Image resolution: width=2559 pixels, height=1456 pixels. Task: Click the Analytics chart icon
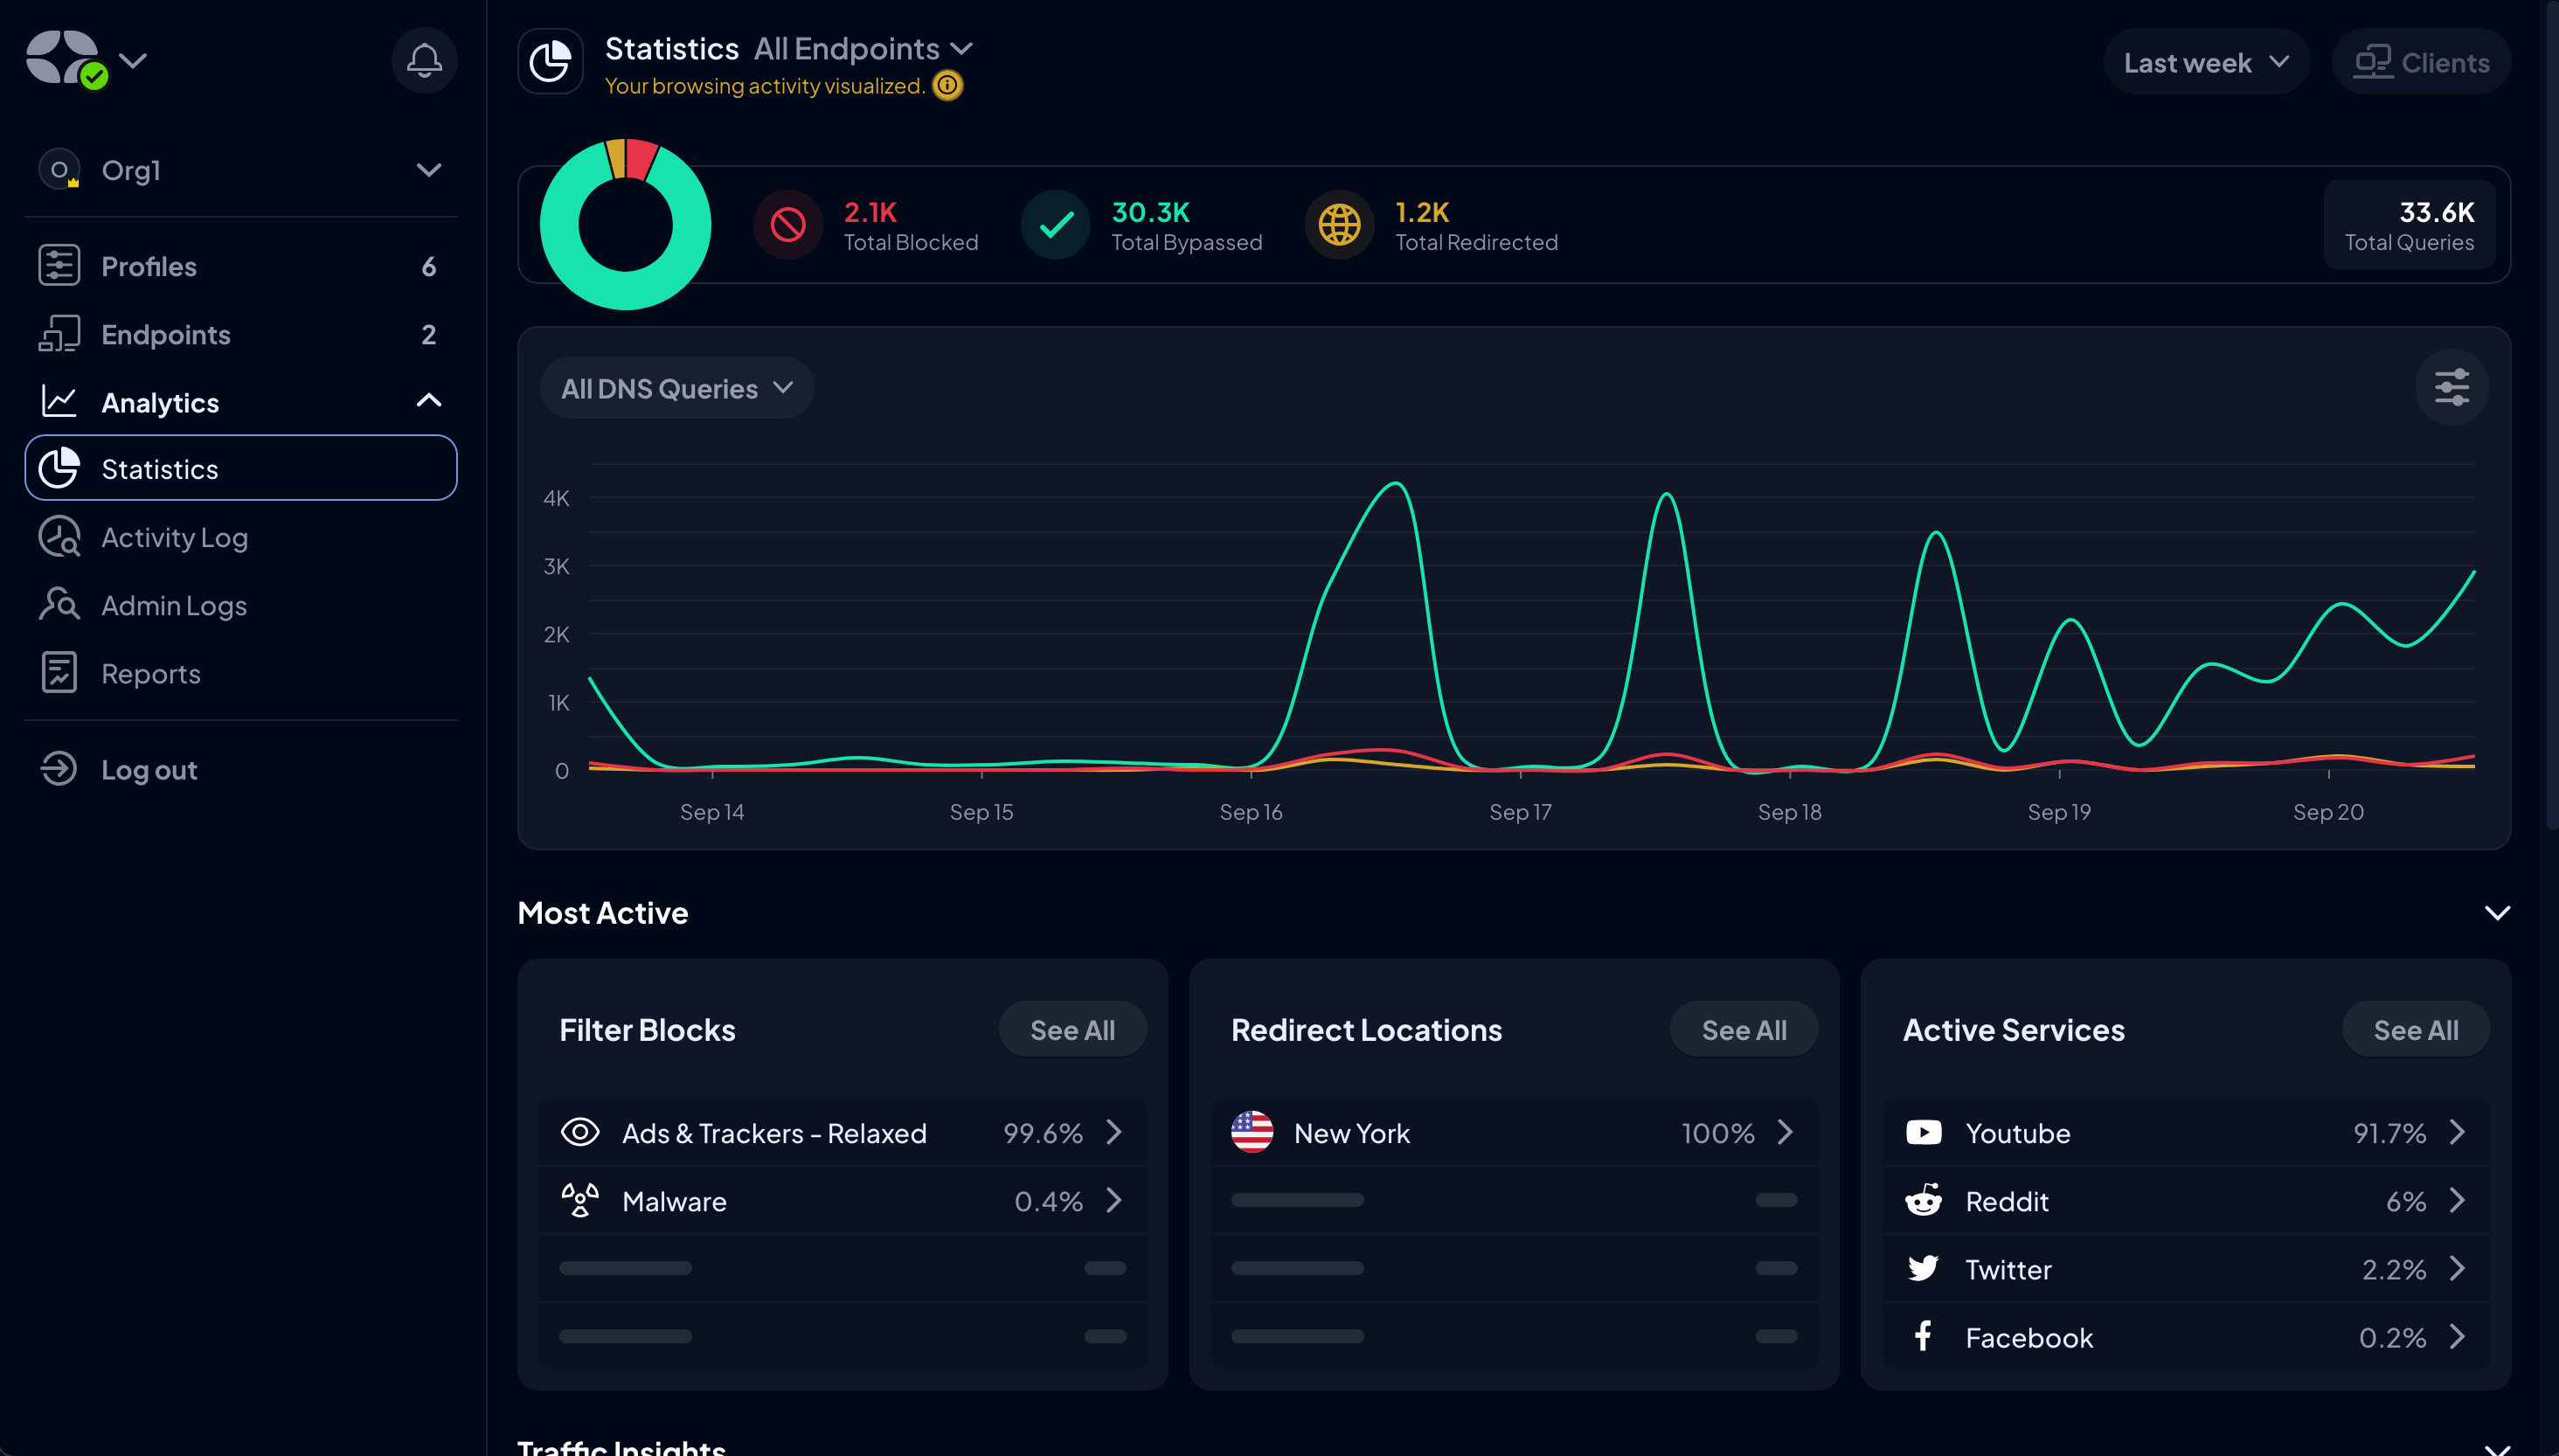(x=58, y=399)
